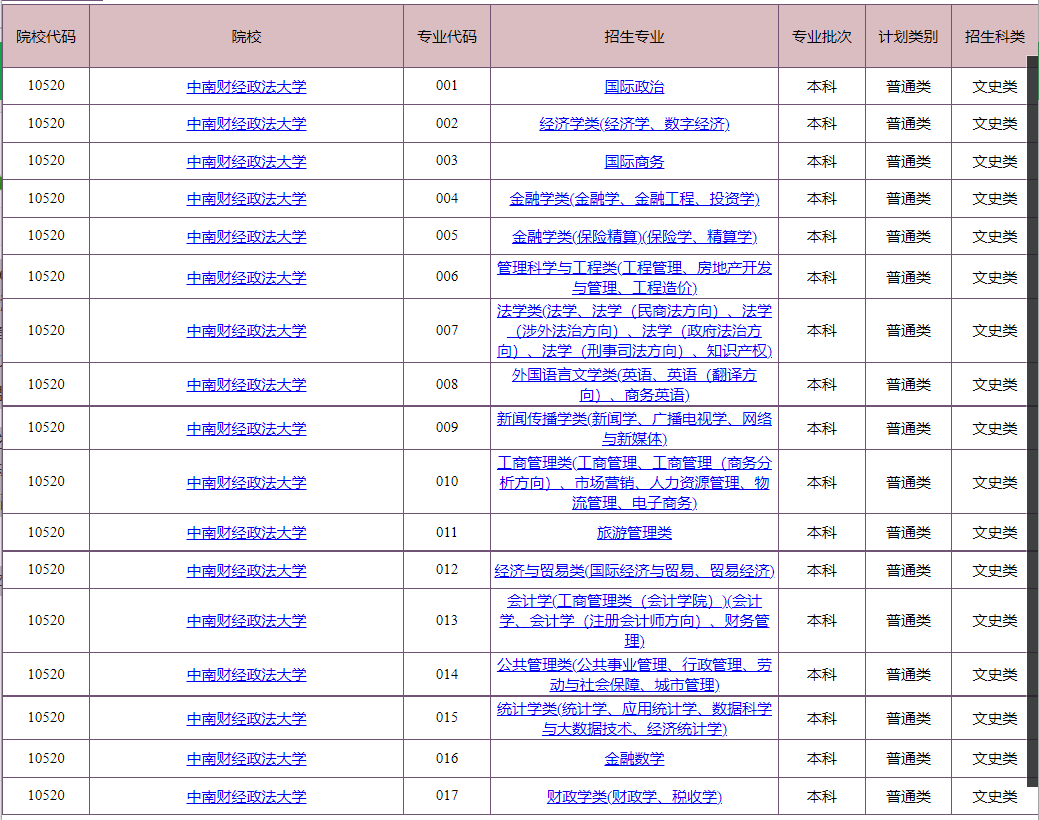Open 统计学类 major link

pyautogui.click(x=634, y=719)
